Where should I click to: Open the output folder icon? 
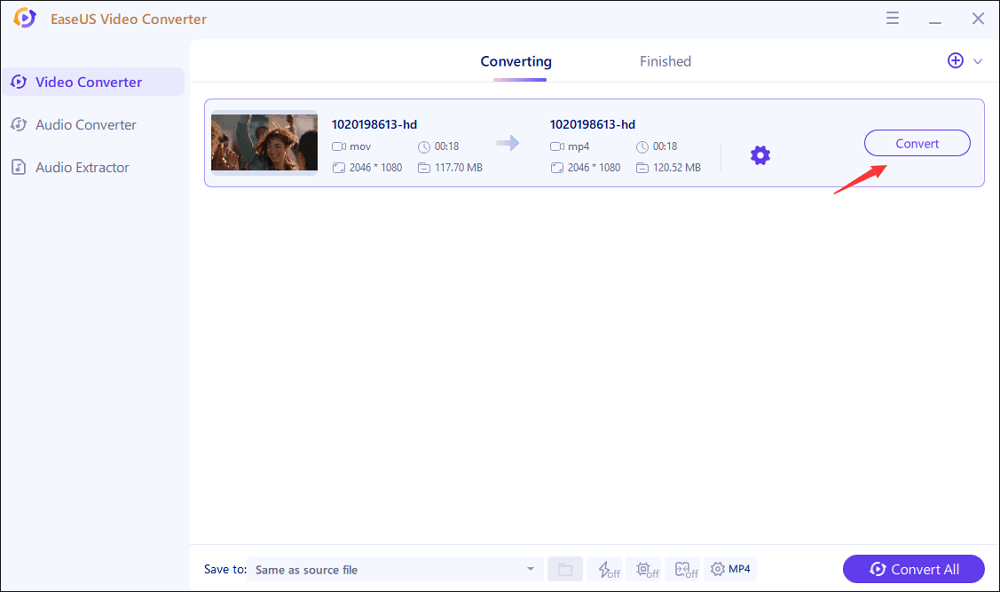[x=565, y=568]
